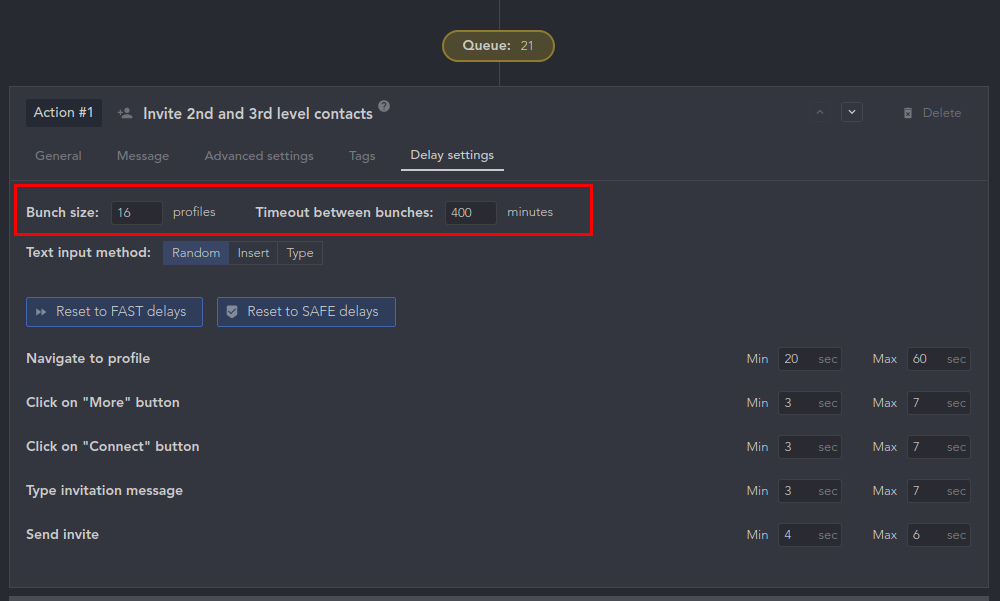Click the Delete trash icon
This screenshot has width=1000, height=601.
[x=908, y=113]
